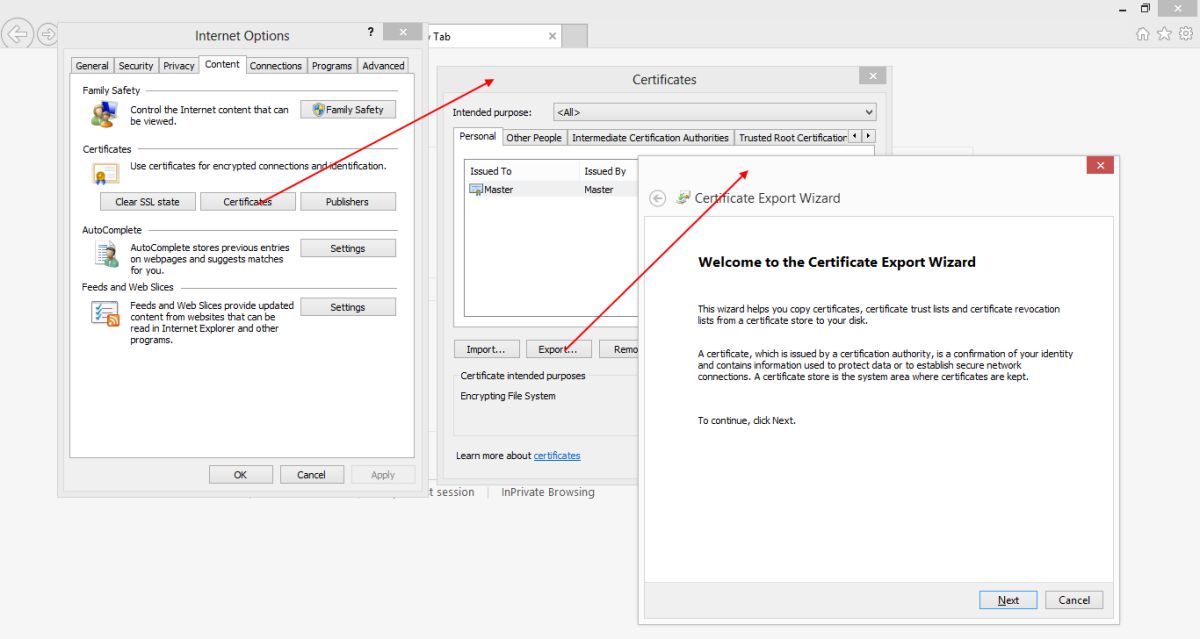Click the Certificates button in Internet Options

[x=248, y=201]
